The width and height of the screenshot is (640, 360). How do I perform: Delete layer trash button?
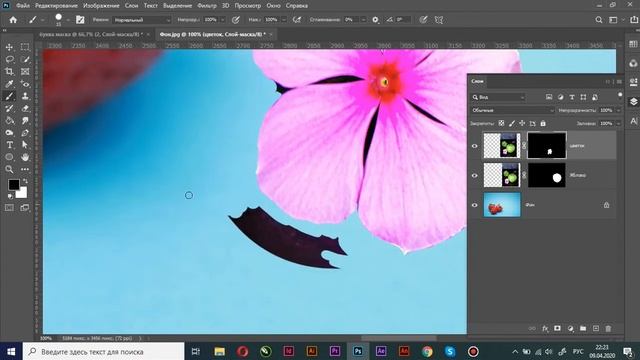pyautogui.click(x=608, y=329)
